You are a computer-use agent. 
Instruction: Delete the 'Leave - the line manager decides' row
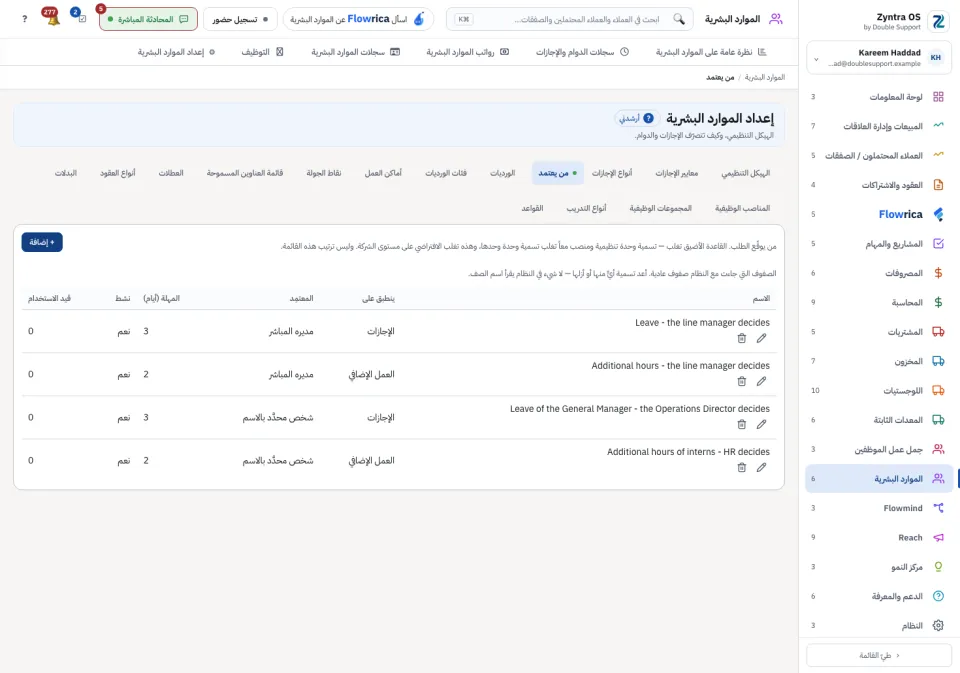pos(741,338)
